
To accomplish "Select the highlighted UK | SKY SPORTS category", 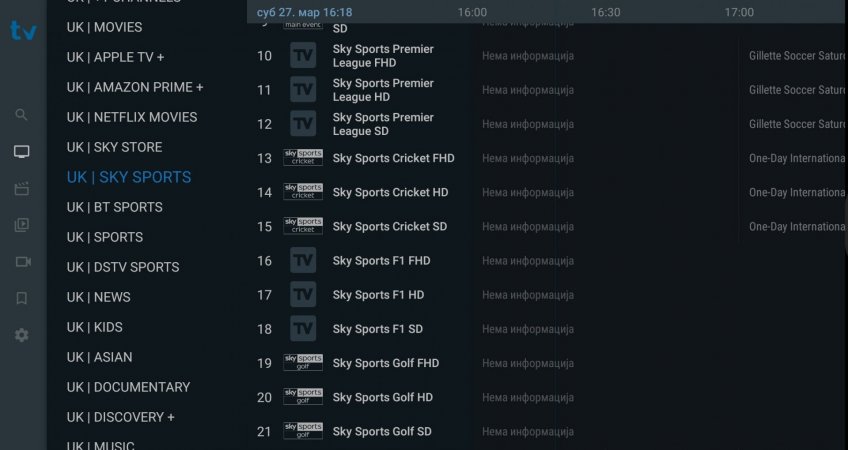I will click(129, 177).
